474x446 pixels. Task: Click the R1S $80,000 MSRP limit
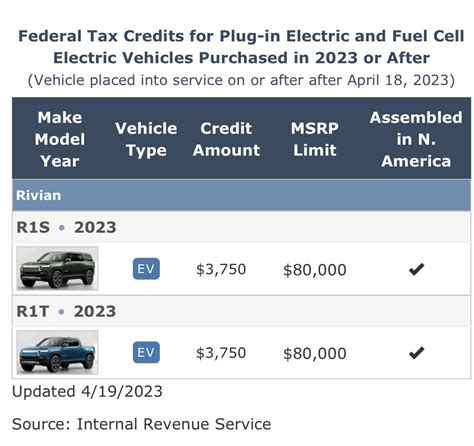(315, 269)
